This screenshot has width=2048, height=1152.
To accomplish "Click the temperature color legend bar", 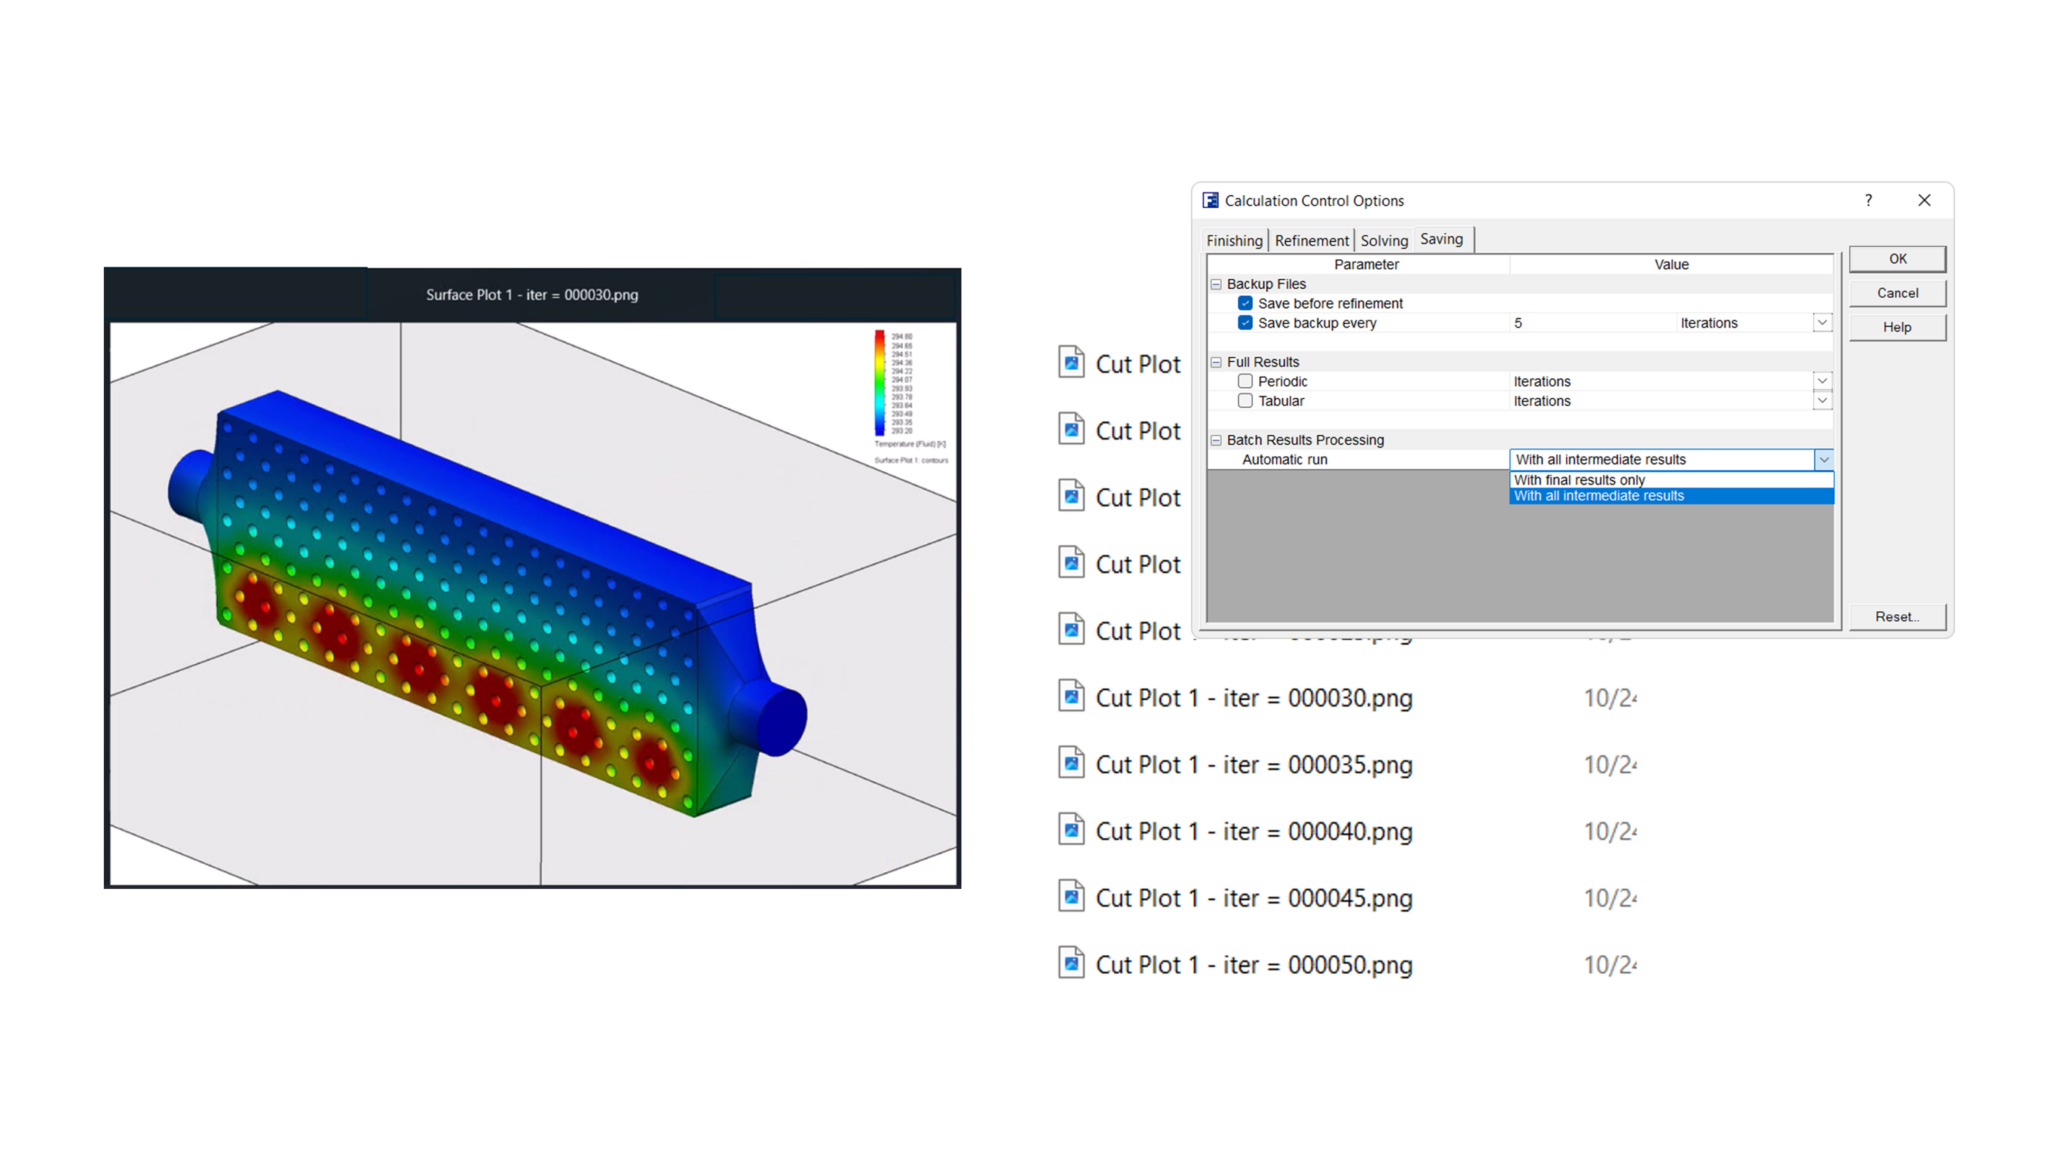I will (x=880, y=382).
